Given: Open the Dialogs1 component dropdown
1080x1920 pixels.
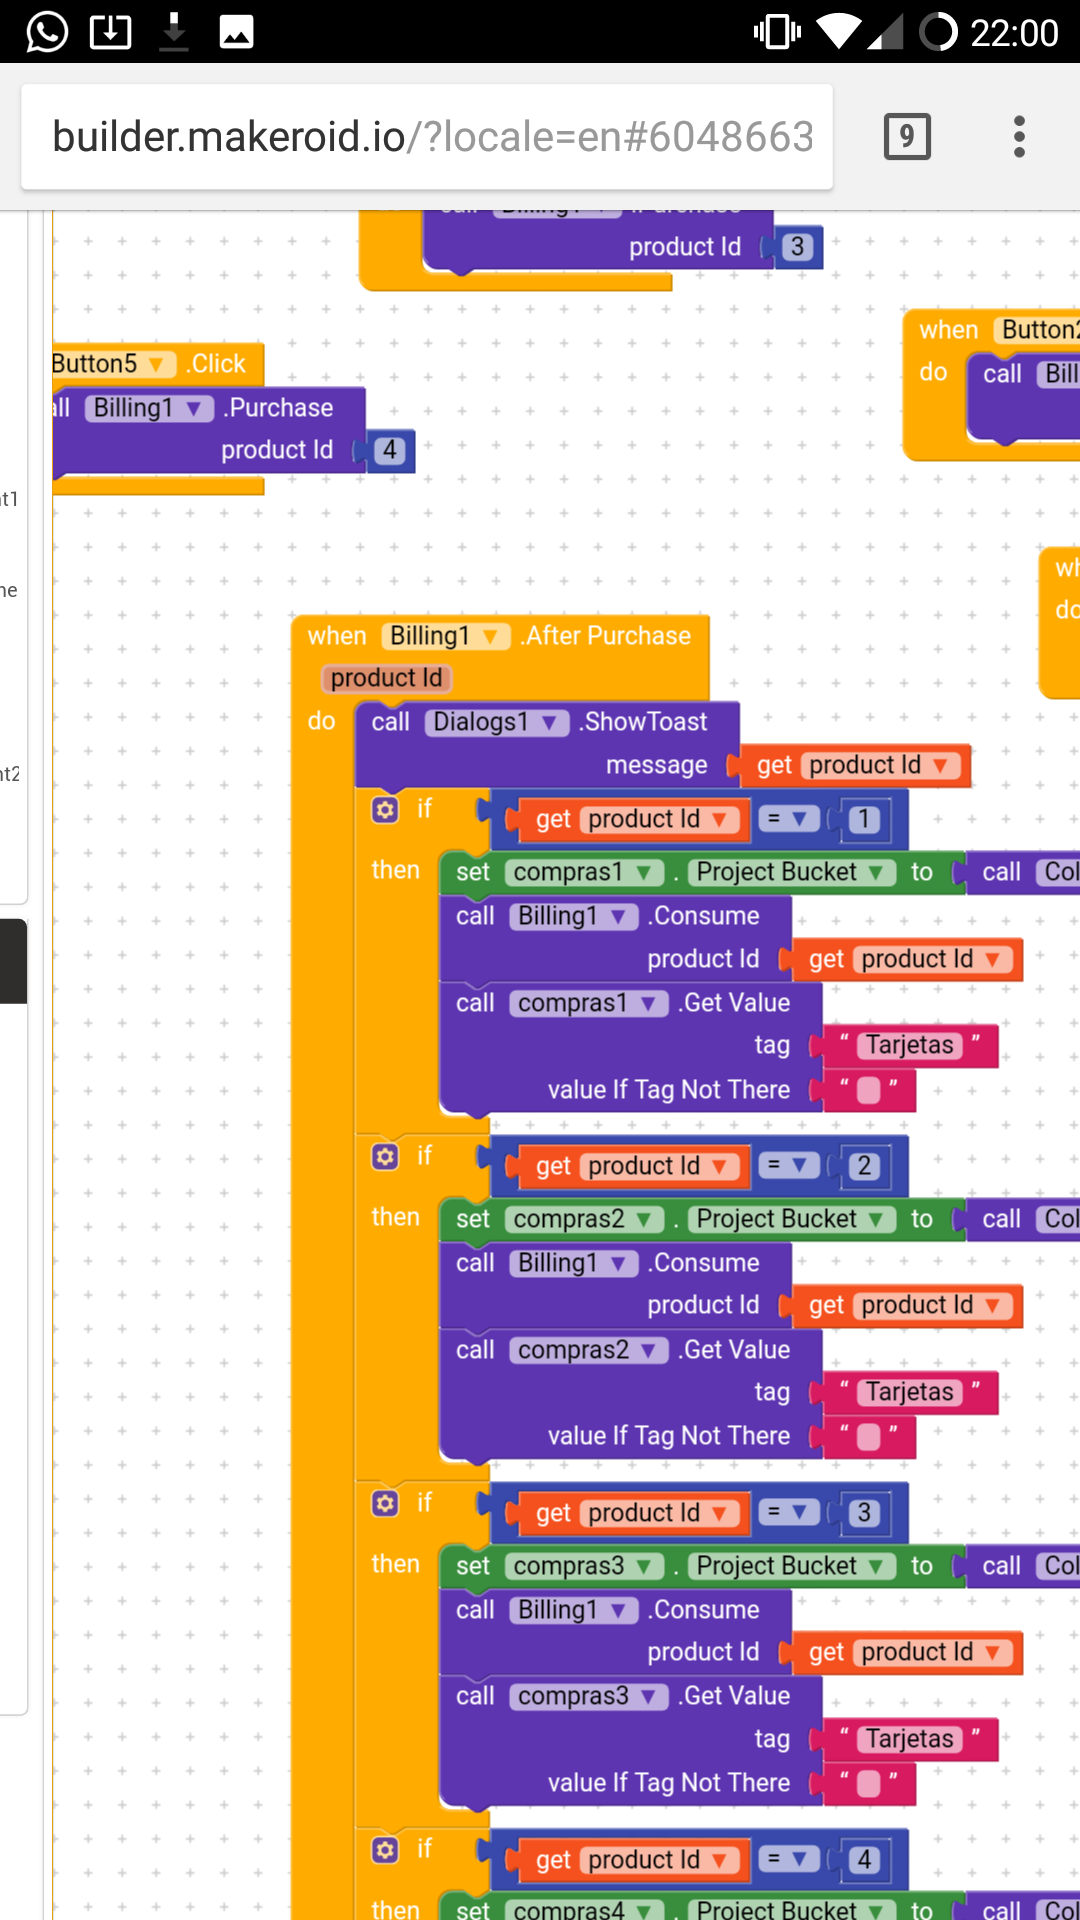Looking at the screenshot, I should click(497, 722).
